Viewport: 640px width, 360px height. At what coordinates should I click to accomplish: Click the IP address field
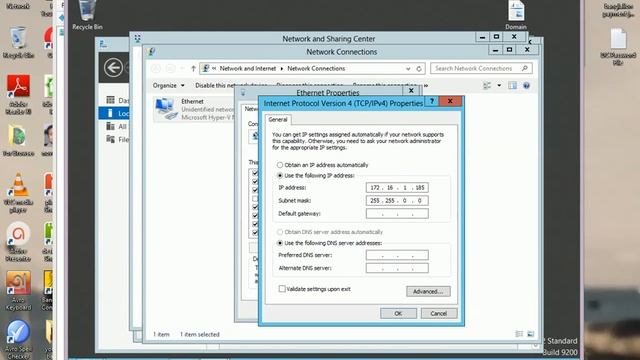point(397,187)
